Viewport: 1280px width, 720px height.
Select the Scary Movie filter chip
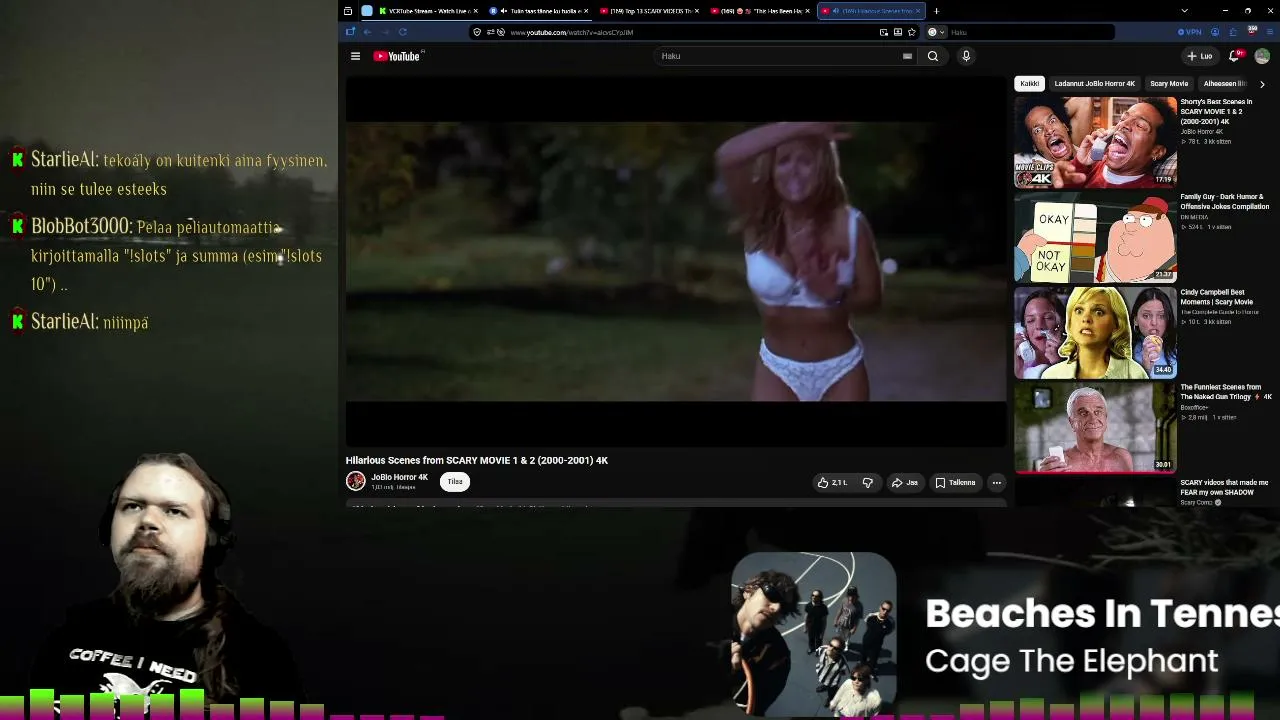(1169, 84)
